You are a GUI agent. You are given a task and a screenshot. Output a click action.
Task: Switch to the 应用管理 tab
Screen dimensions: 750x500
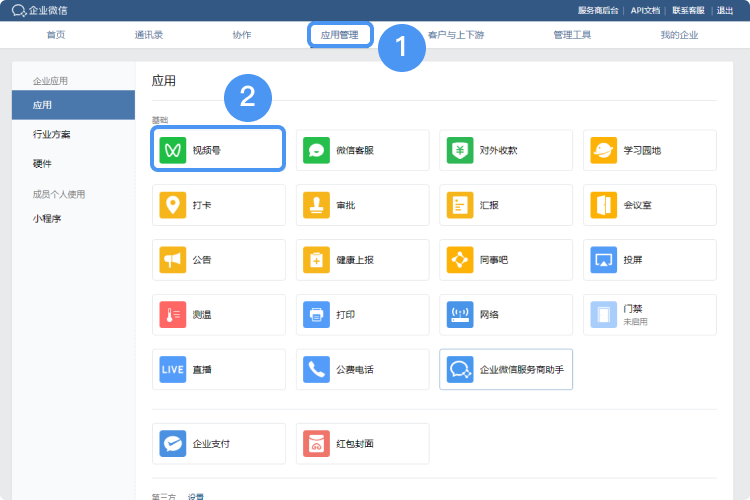pos(340,35)
